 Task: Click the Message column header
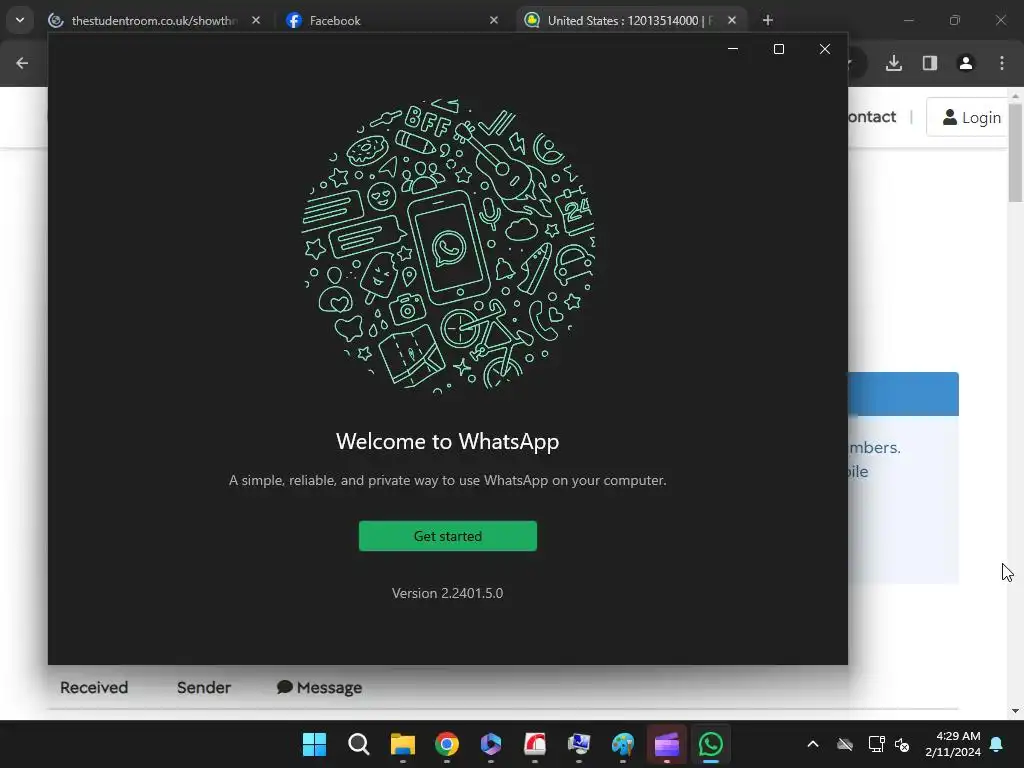click(319, 688)
